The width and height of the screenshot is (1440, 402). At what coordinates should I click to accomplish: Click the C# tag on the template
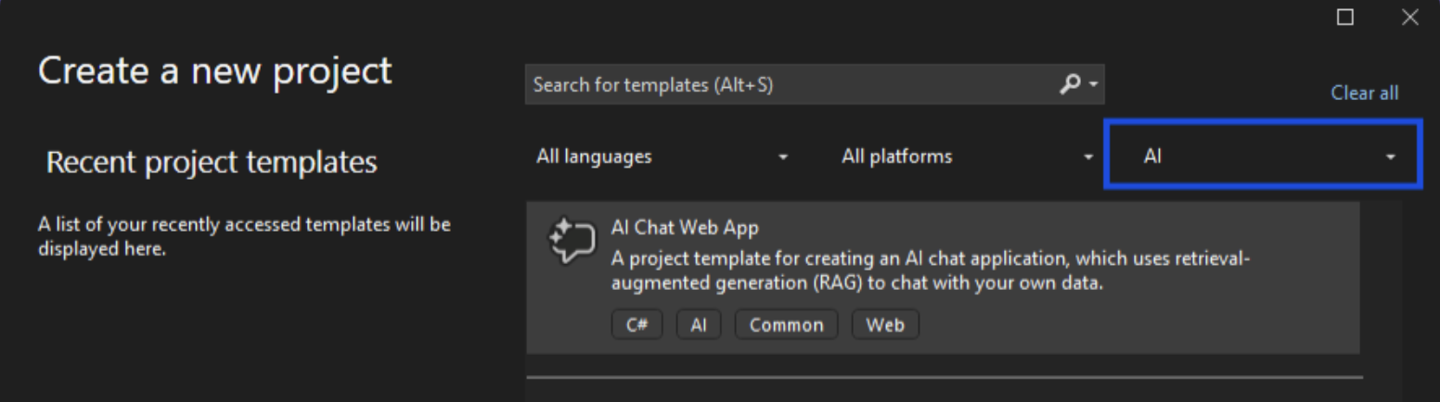(x=637, y=325)
